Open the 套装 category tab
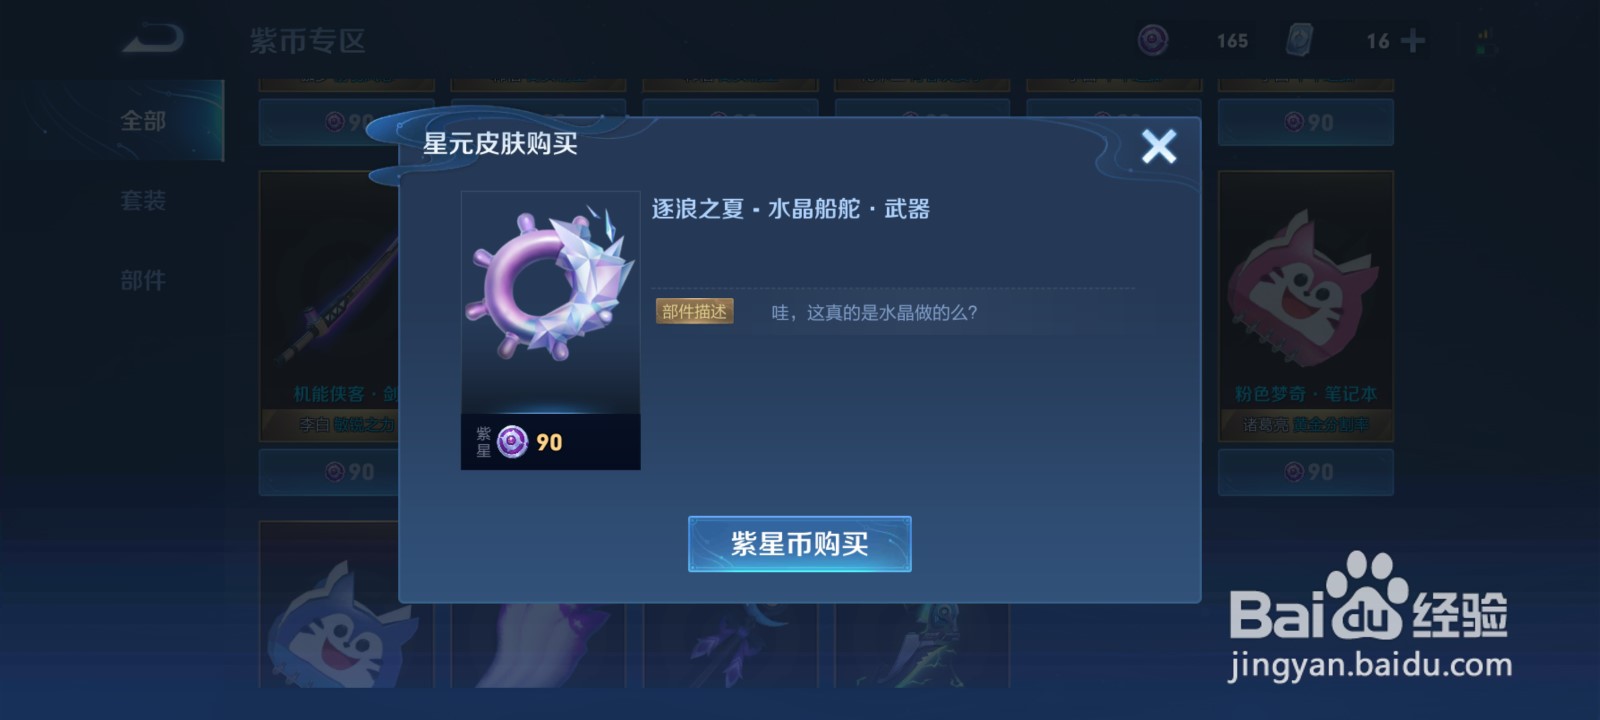The width and height of the screenshot is (1600, 720). pyautogui.click(x=143, y=201)
